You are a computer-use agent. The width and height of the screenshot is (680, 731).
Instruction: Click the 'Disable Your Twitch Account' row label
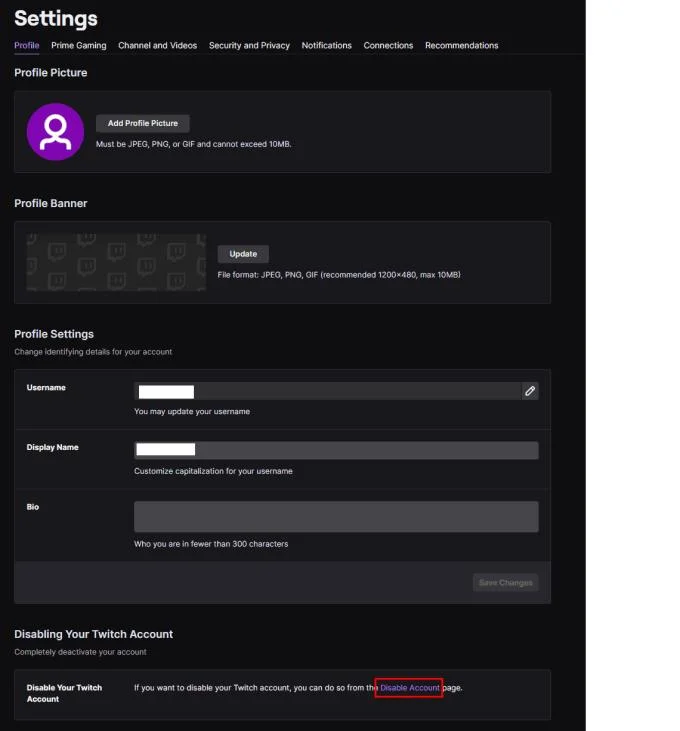64,693
